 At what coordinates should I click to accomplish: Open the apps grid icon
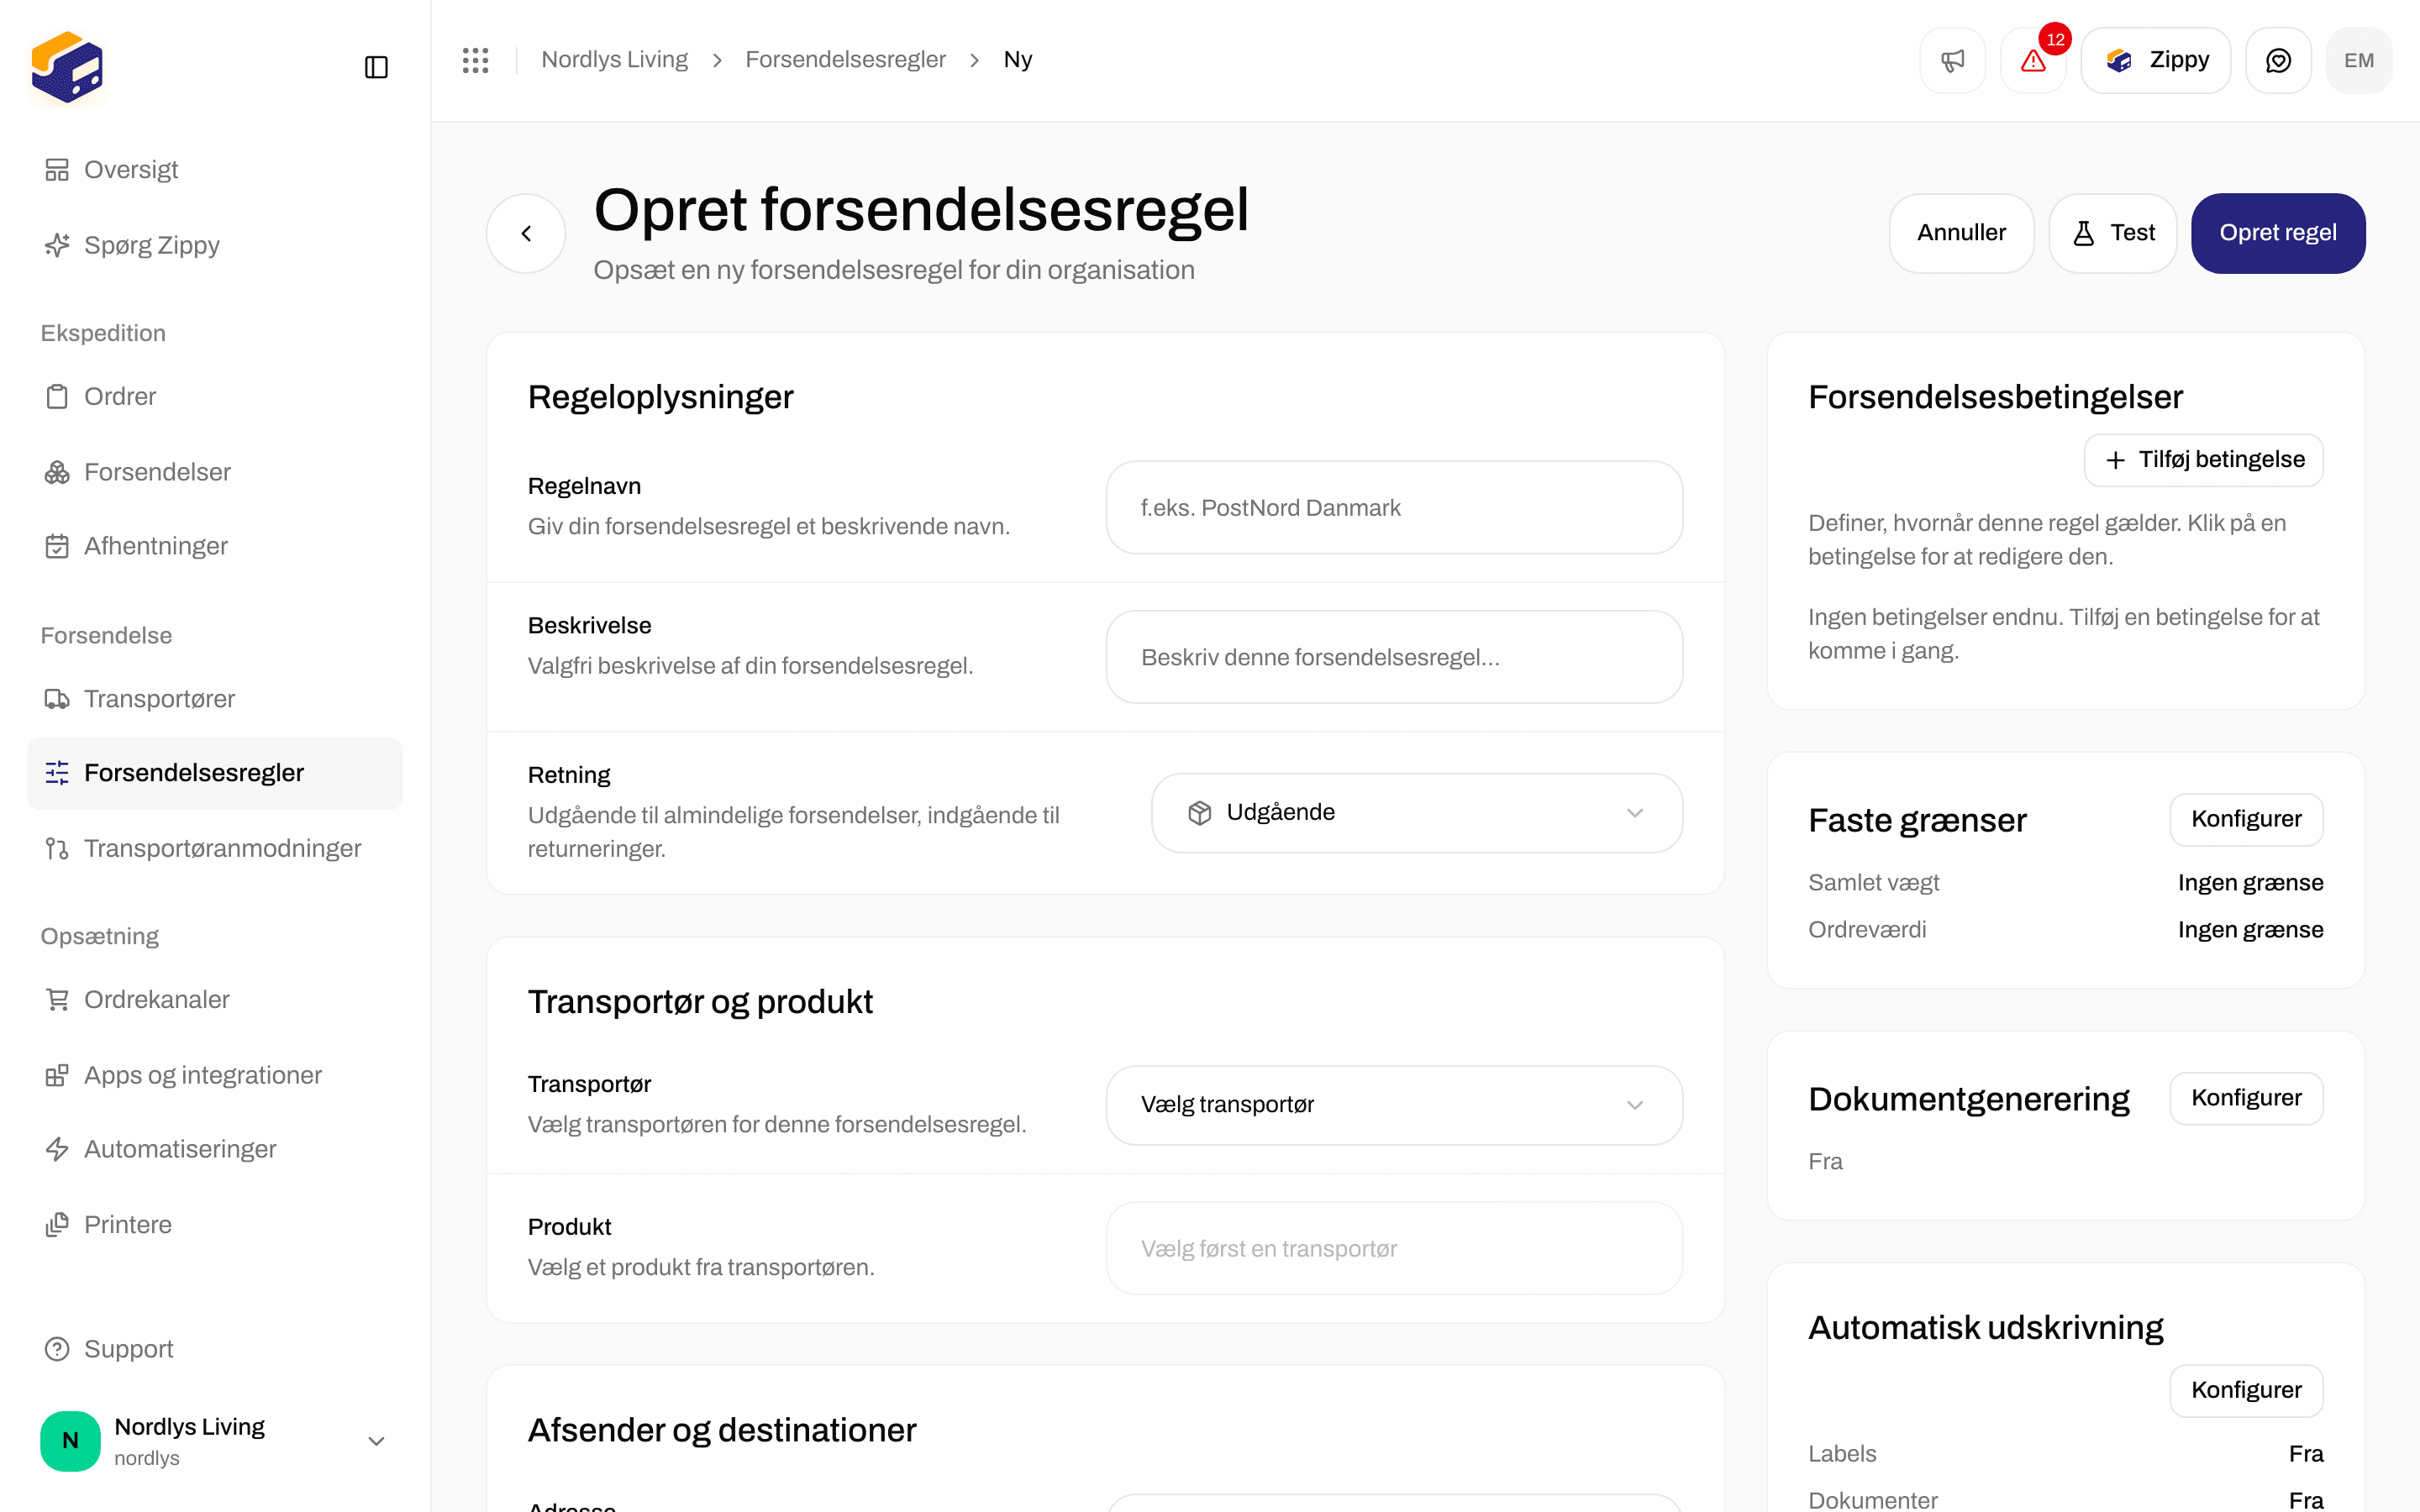[476, 60]
